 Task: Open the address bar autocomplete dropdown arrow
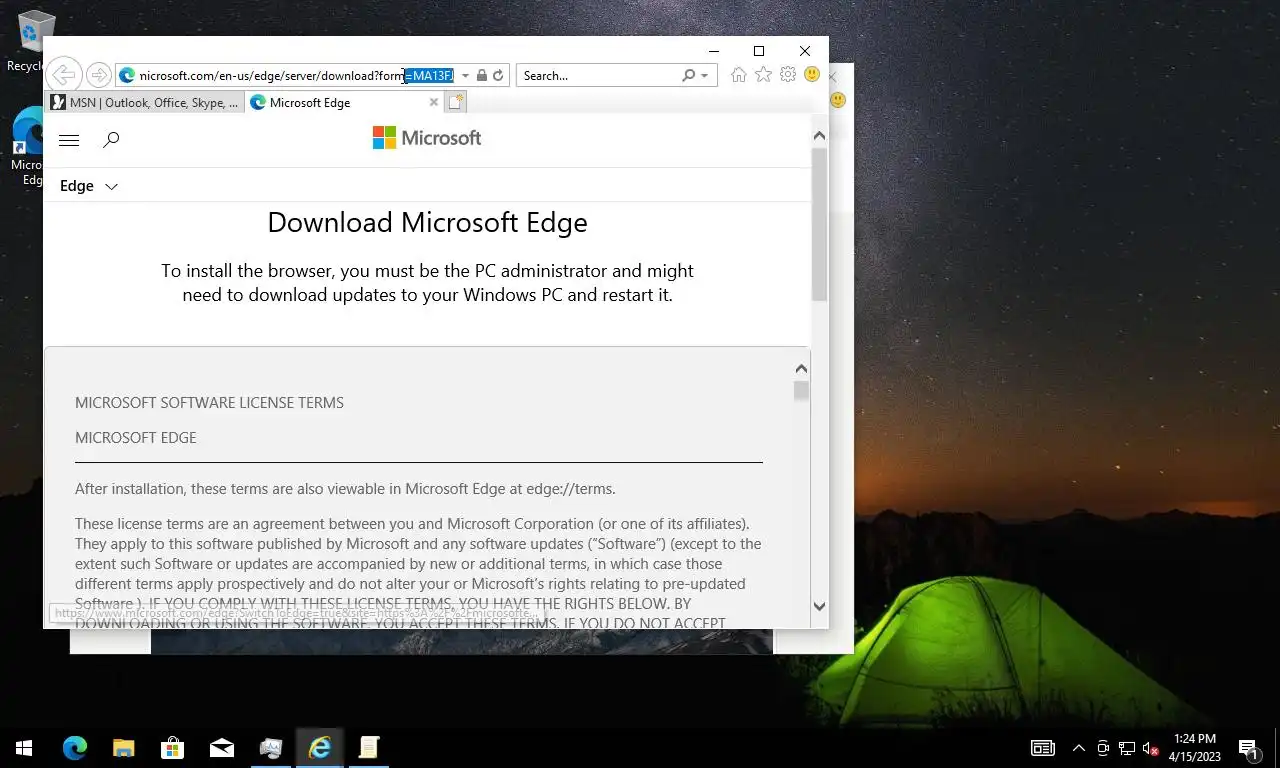click(465, 75)
